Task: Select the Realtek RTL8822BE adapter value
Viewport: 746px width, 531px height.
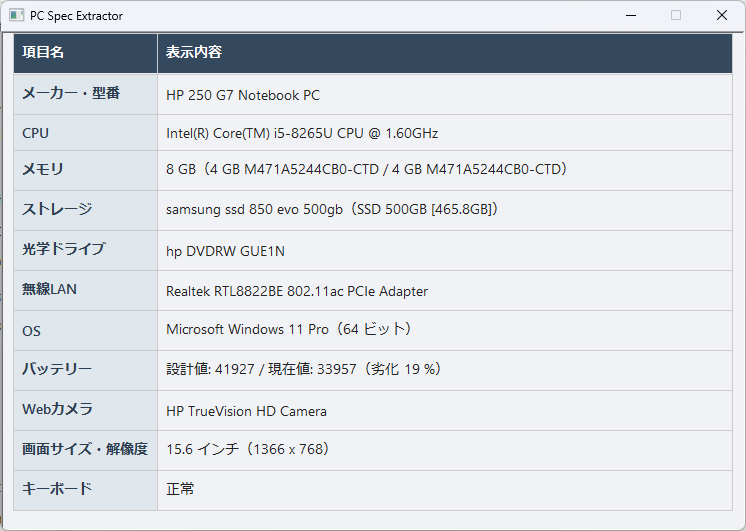Action: [x=297, y=291]
